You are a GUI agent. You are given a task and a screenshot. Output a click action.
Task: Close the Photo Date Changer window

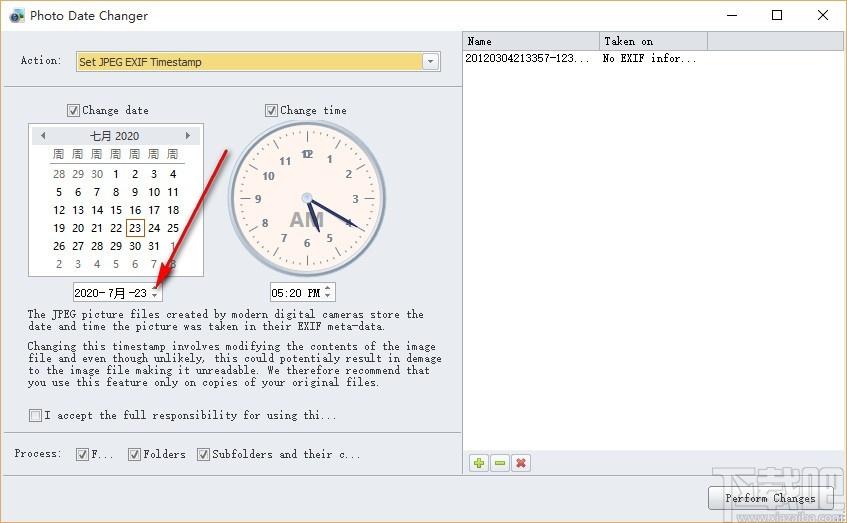(823, 15)
